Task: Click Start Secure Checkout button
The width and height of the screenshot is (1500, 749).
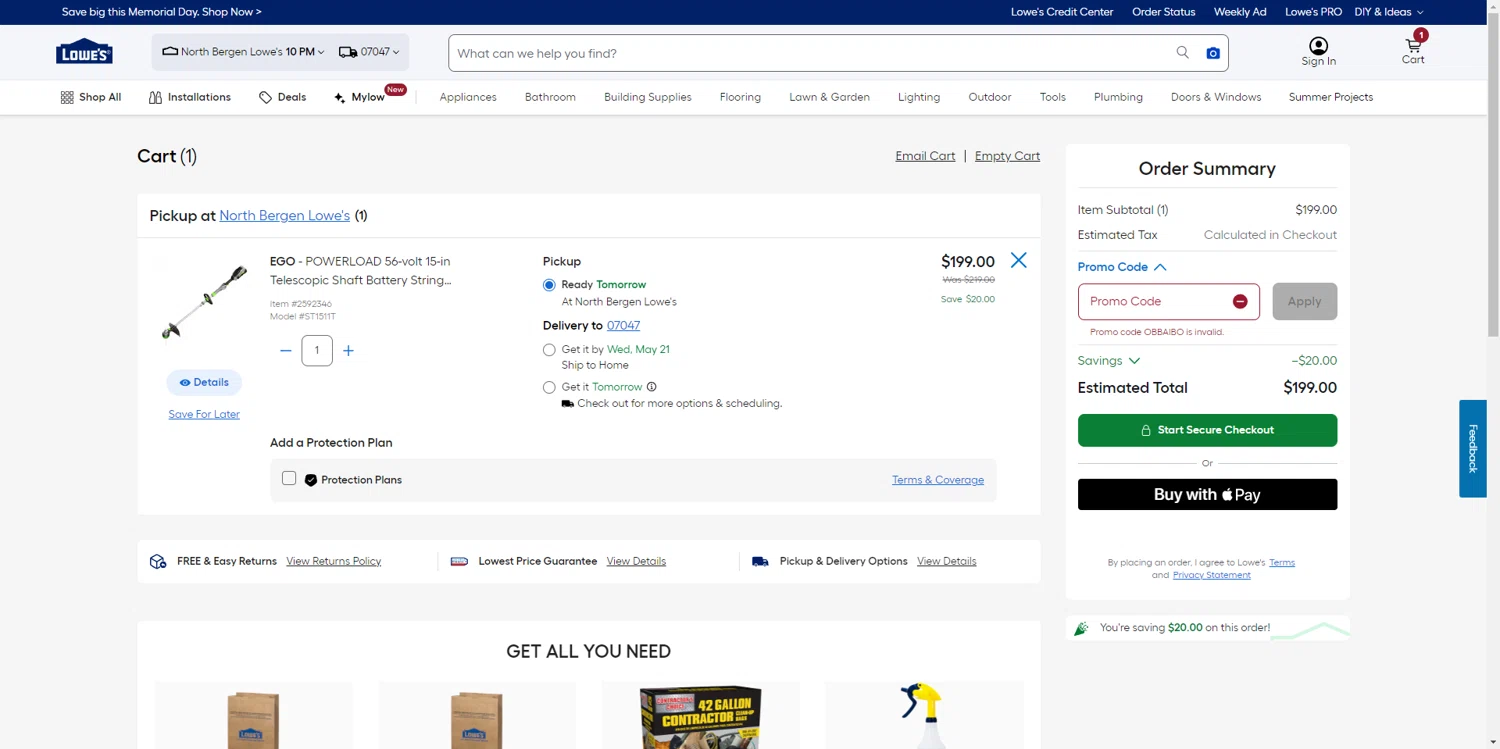Action: click(x=1207, y=430)
